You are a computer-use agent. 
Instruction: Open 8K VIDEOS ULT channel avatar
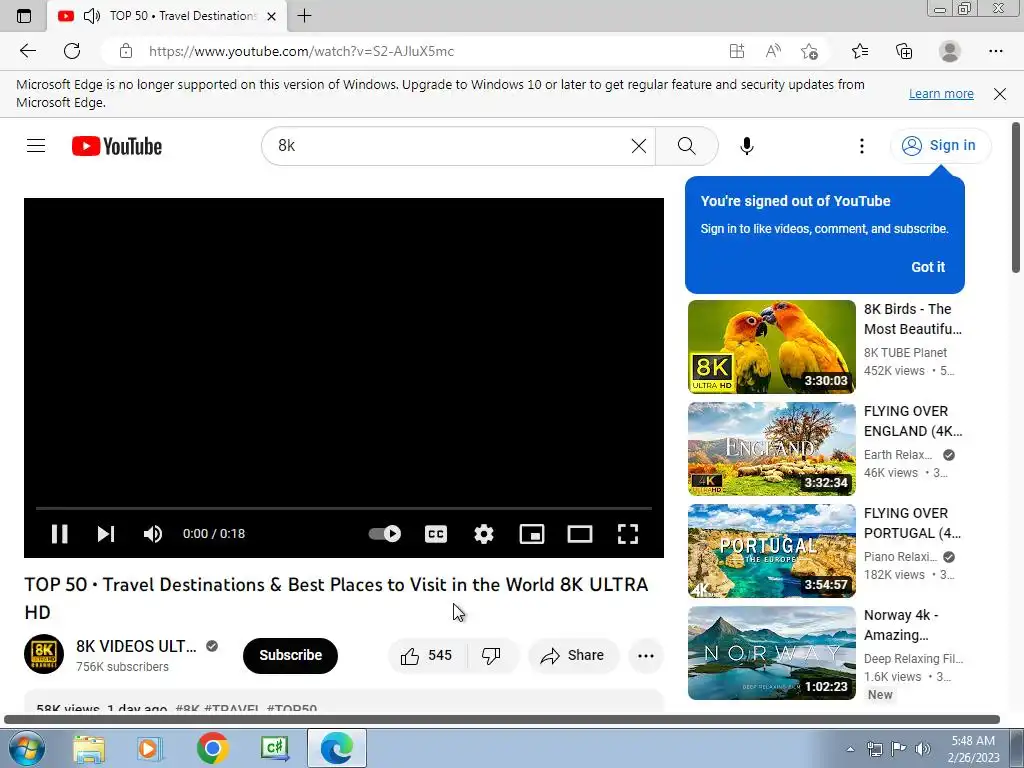[x=44, y=654]
